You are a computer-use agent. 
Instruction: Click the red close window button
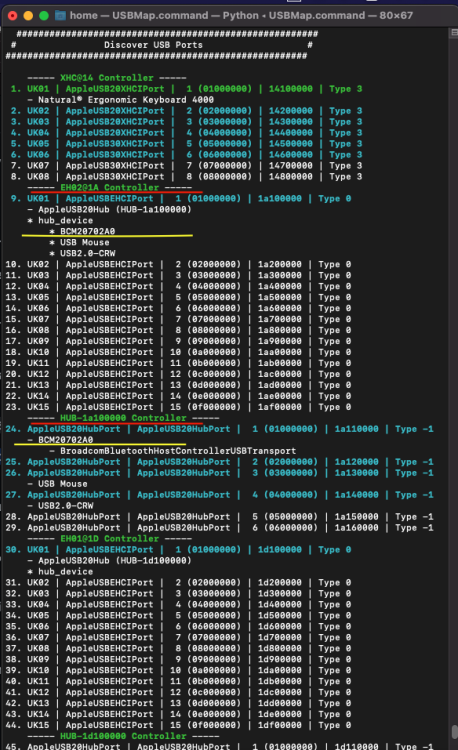(13, 16)
